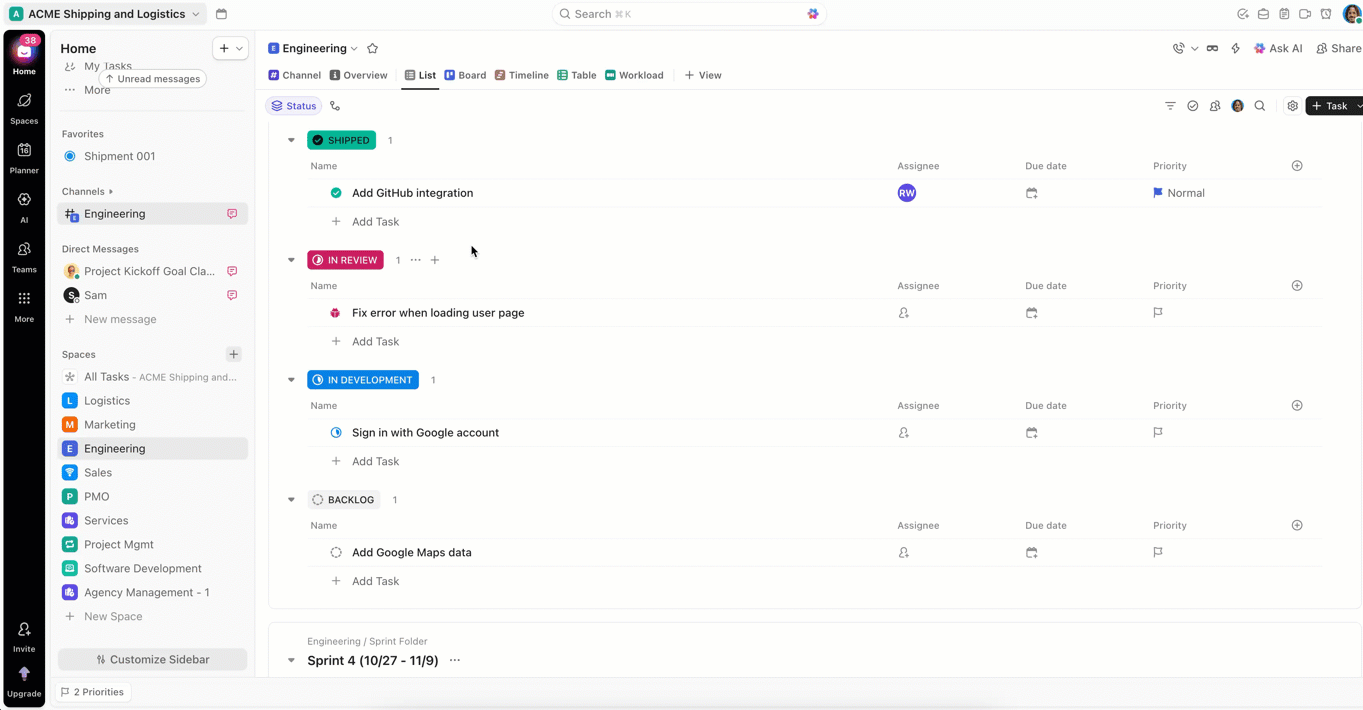
Task: Open the Notepad from the top bar
Action: coord(1284,14)
